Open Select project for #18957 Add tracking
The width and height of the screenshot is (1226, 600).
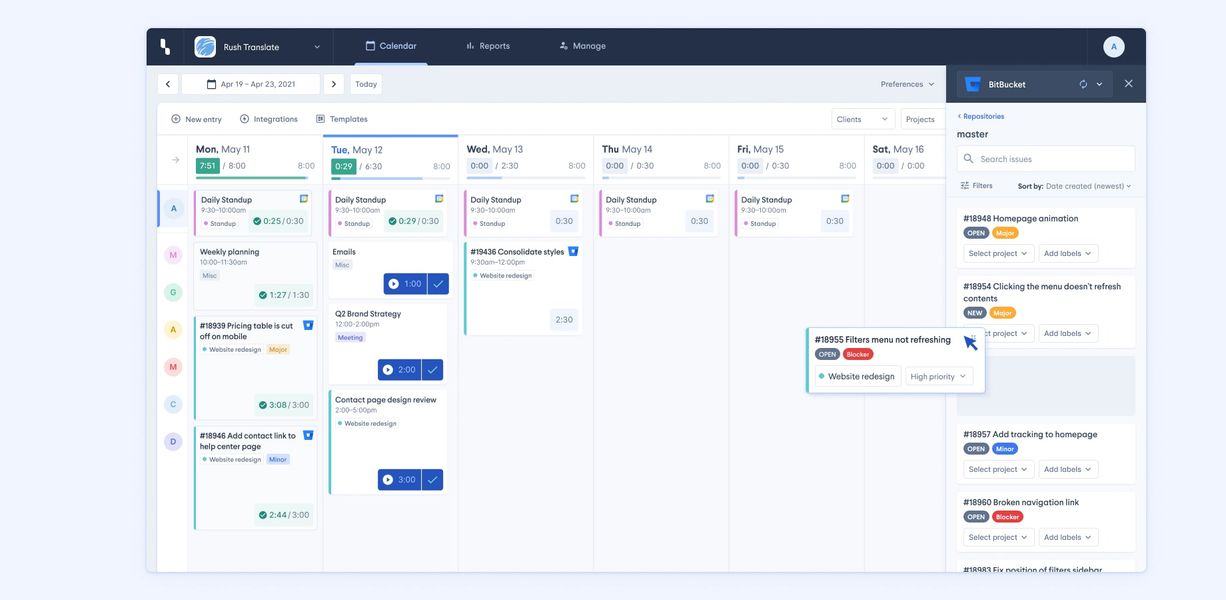tap(998, 469)
